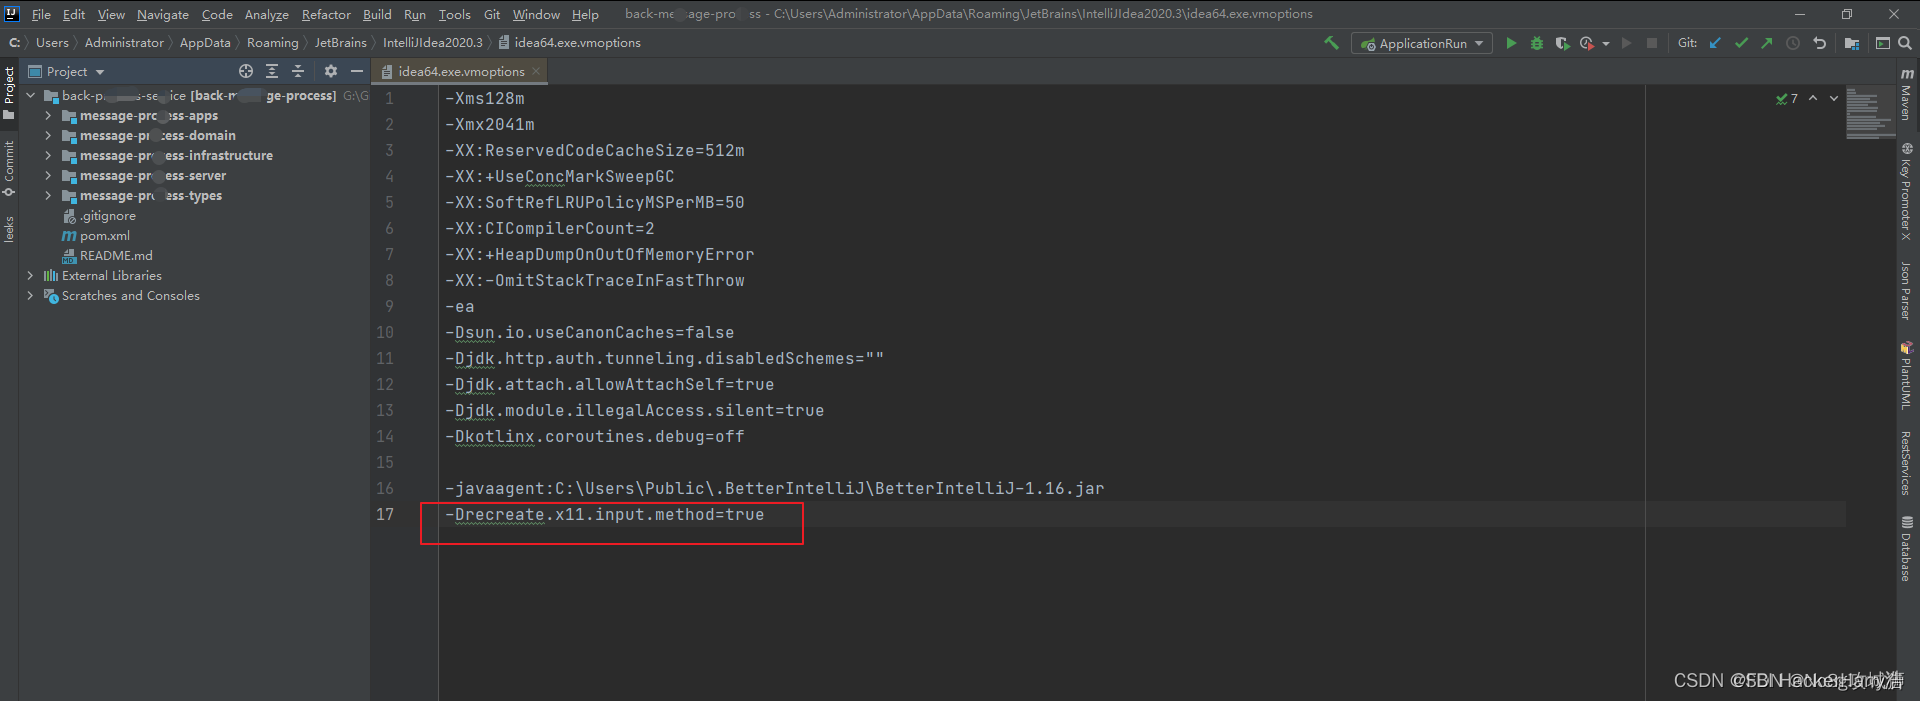This screenshot has width=1920, height=701.
Task: Click the Git rollback undo icon
Action: coord(1819,43)
